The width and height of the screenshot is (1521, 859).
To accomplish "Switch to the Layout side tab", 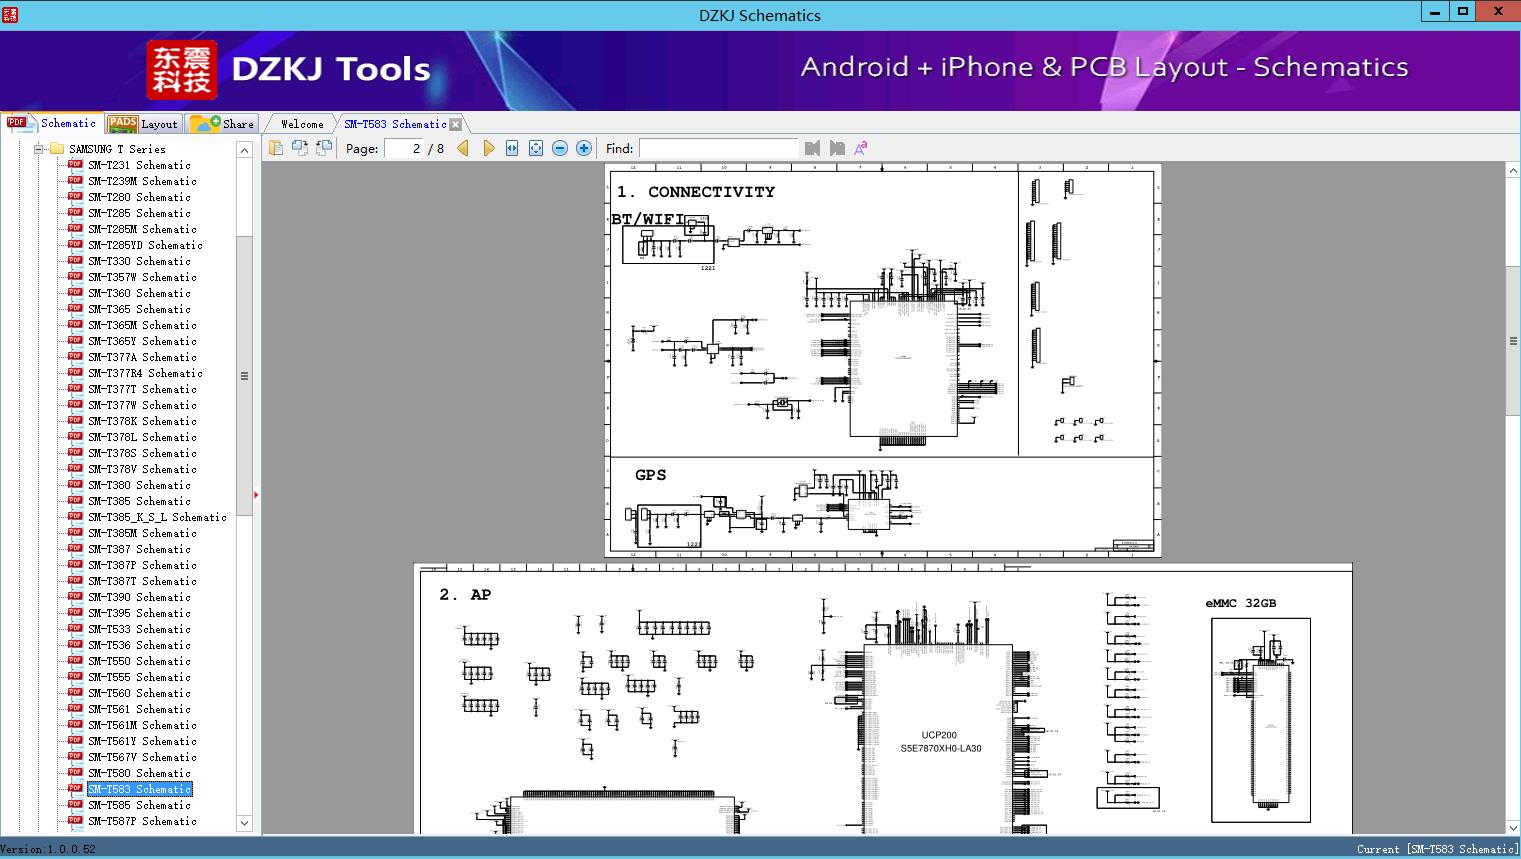I will coord(143,124).
